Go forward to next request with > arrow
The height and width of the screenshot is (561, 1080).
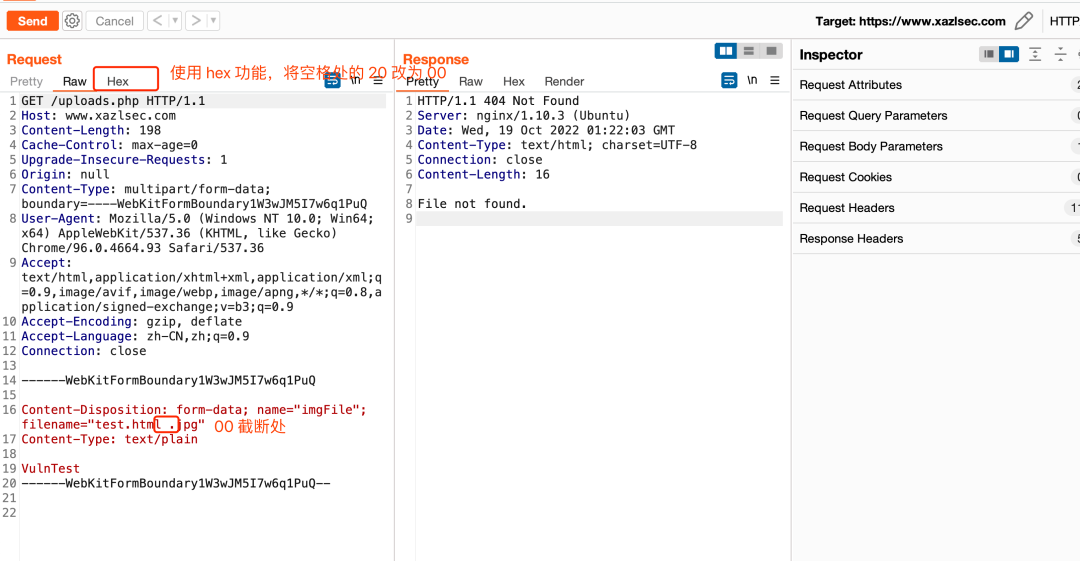pos(196,21)
